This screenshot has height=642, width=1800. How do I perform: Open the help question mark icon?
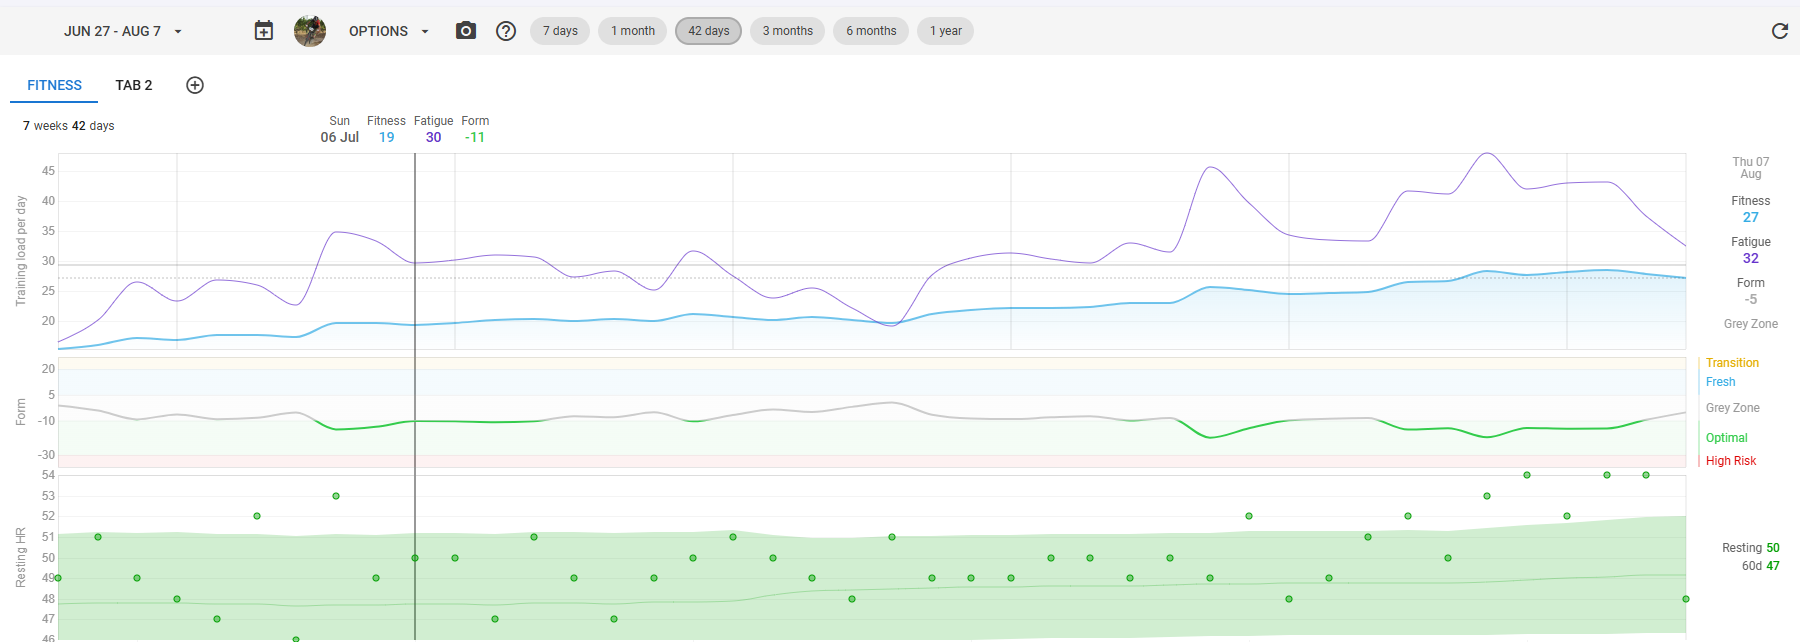pos(506,31)
